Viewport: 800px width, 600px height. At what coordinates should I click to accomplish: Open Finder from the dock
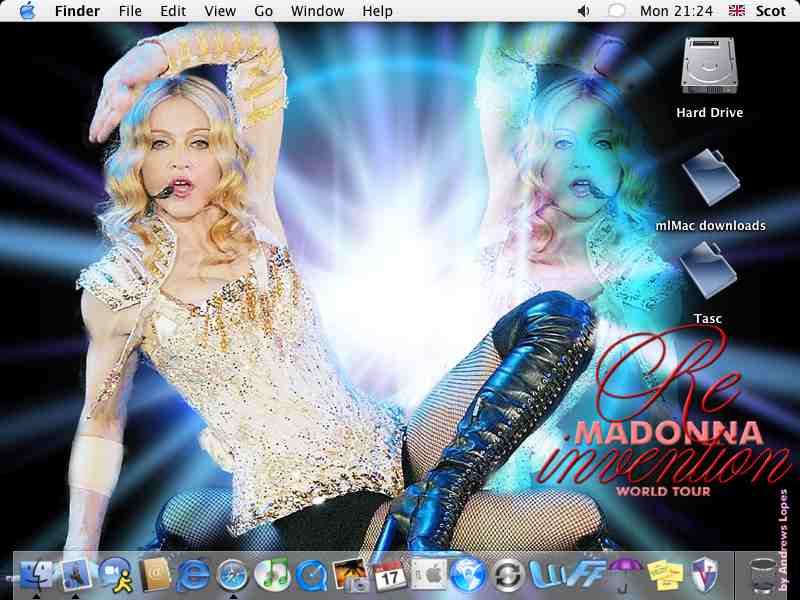[x=36, y=575]
